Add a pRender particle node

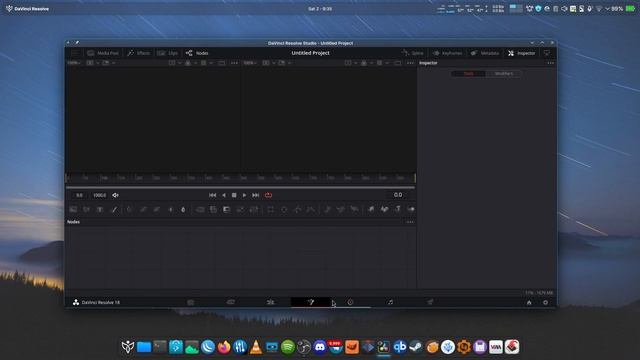click(354, 209)
